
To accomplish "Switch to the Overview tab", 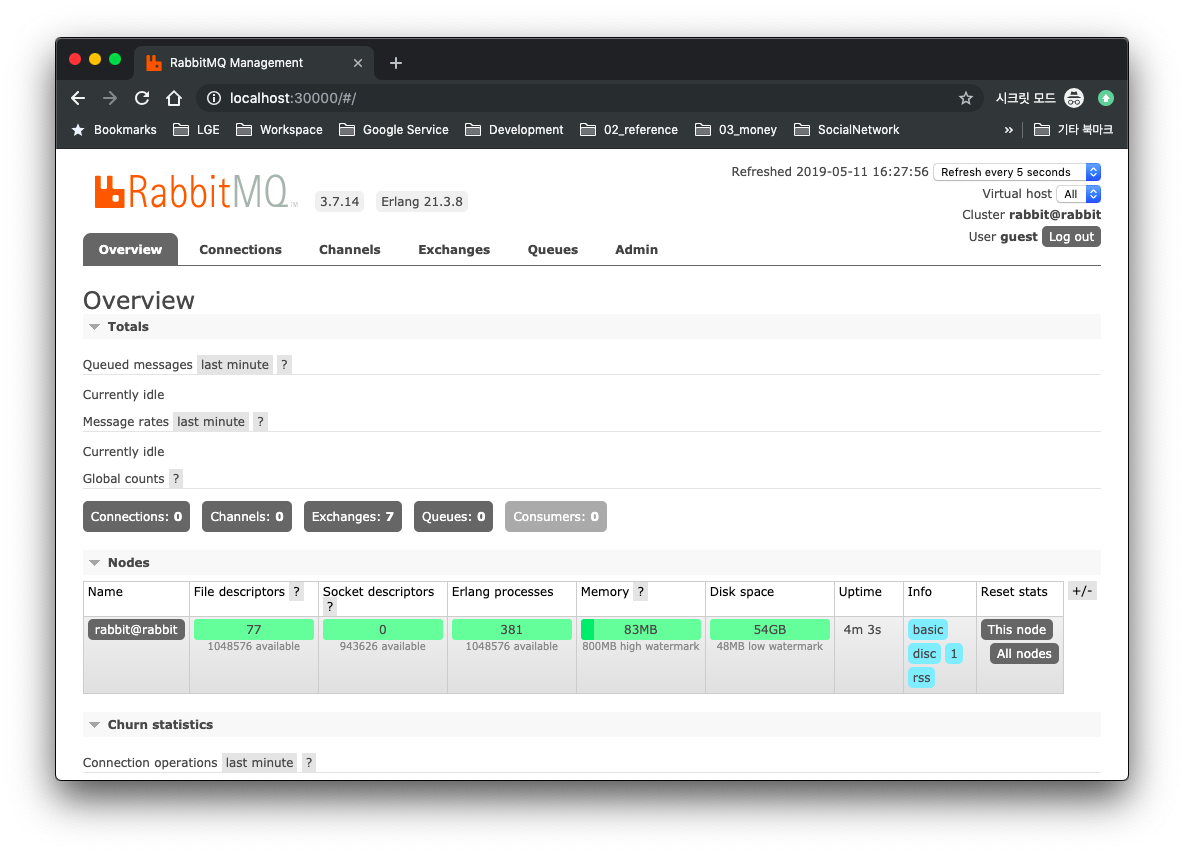I will point(131,249).
